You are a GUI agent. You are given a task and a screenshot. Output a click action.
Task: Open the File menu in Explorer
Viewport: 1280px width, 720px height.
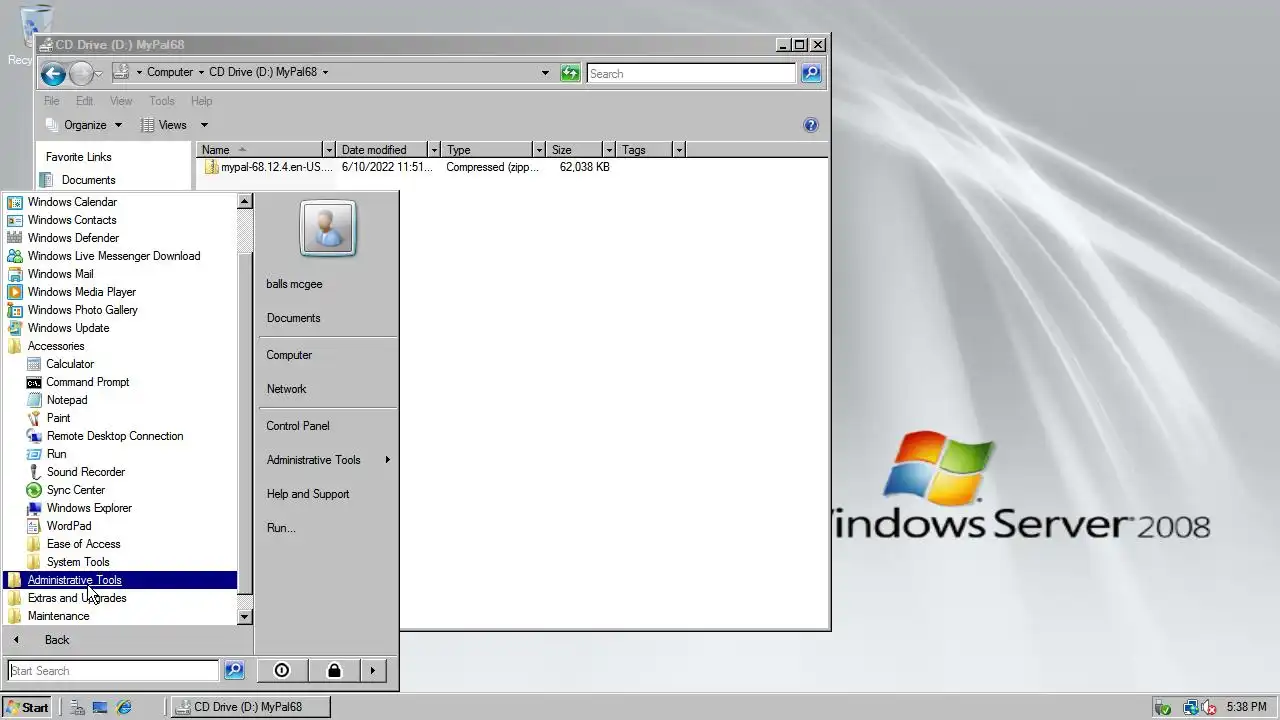click(x=52, y=101)
